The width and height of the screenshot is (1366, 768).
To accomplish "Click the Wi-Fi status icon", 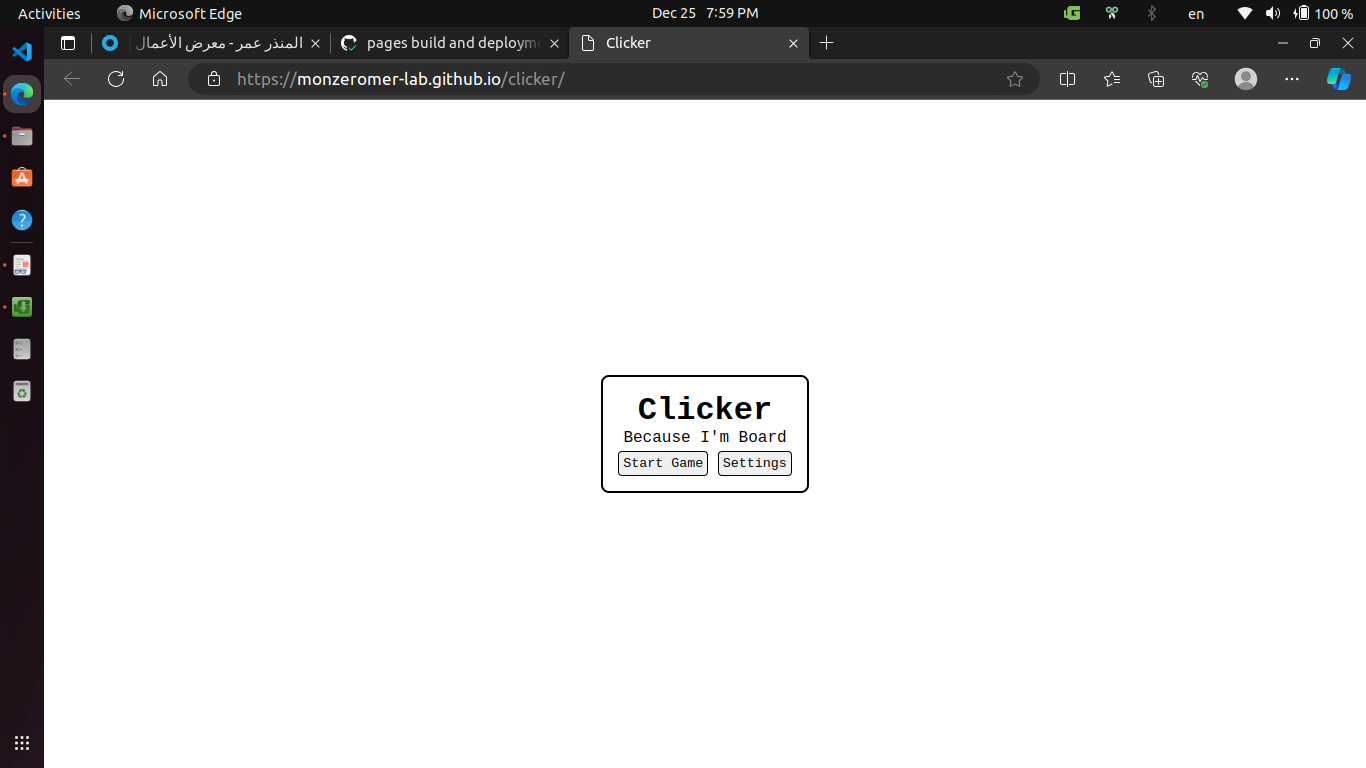I will tap(1245, 13).
